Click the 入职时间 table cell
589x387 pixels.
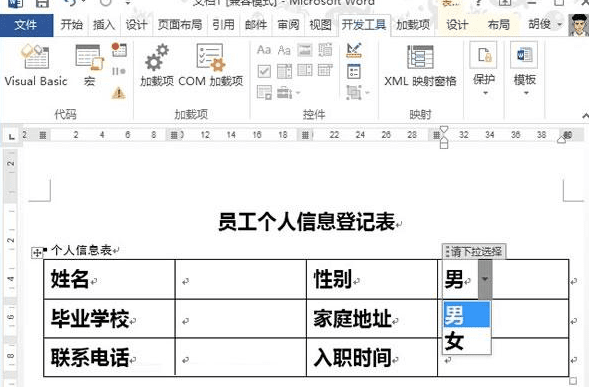372,357
